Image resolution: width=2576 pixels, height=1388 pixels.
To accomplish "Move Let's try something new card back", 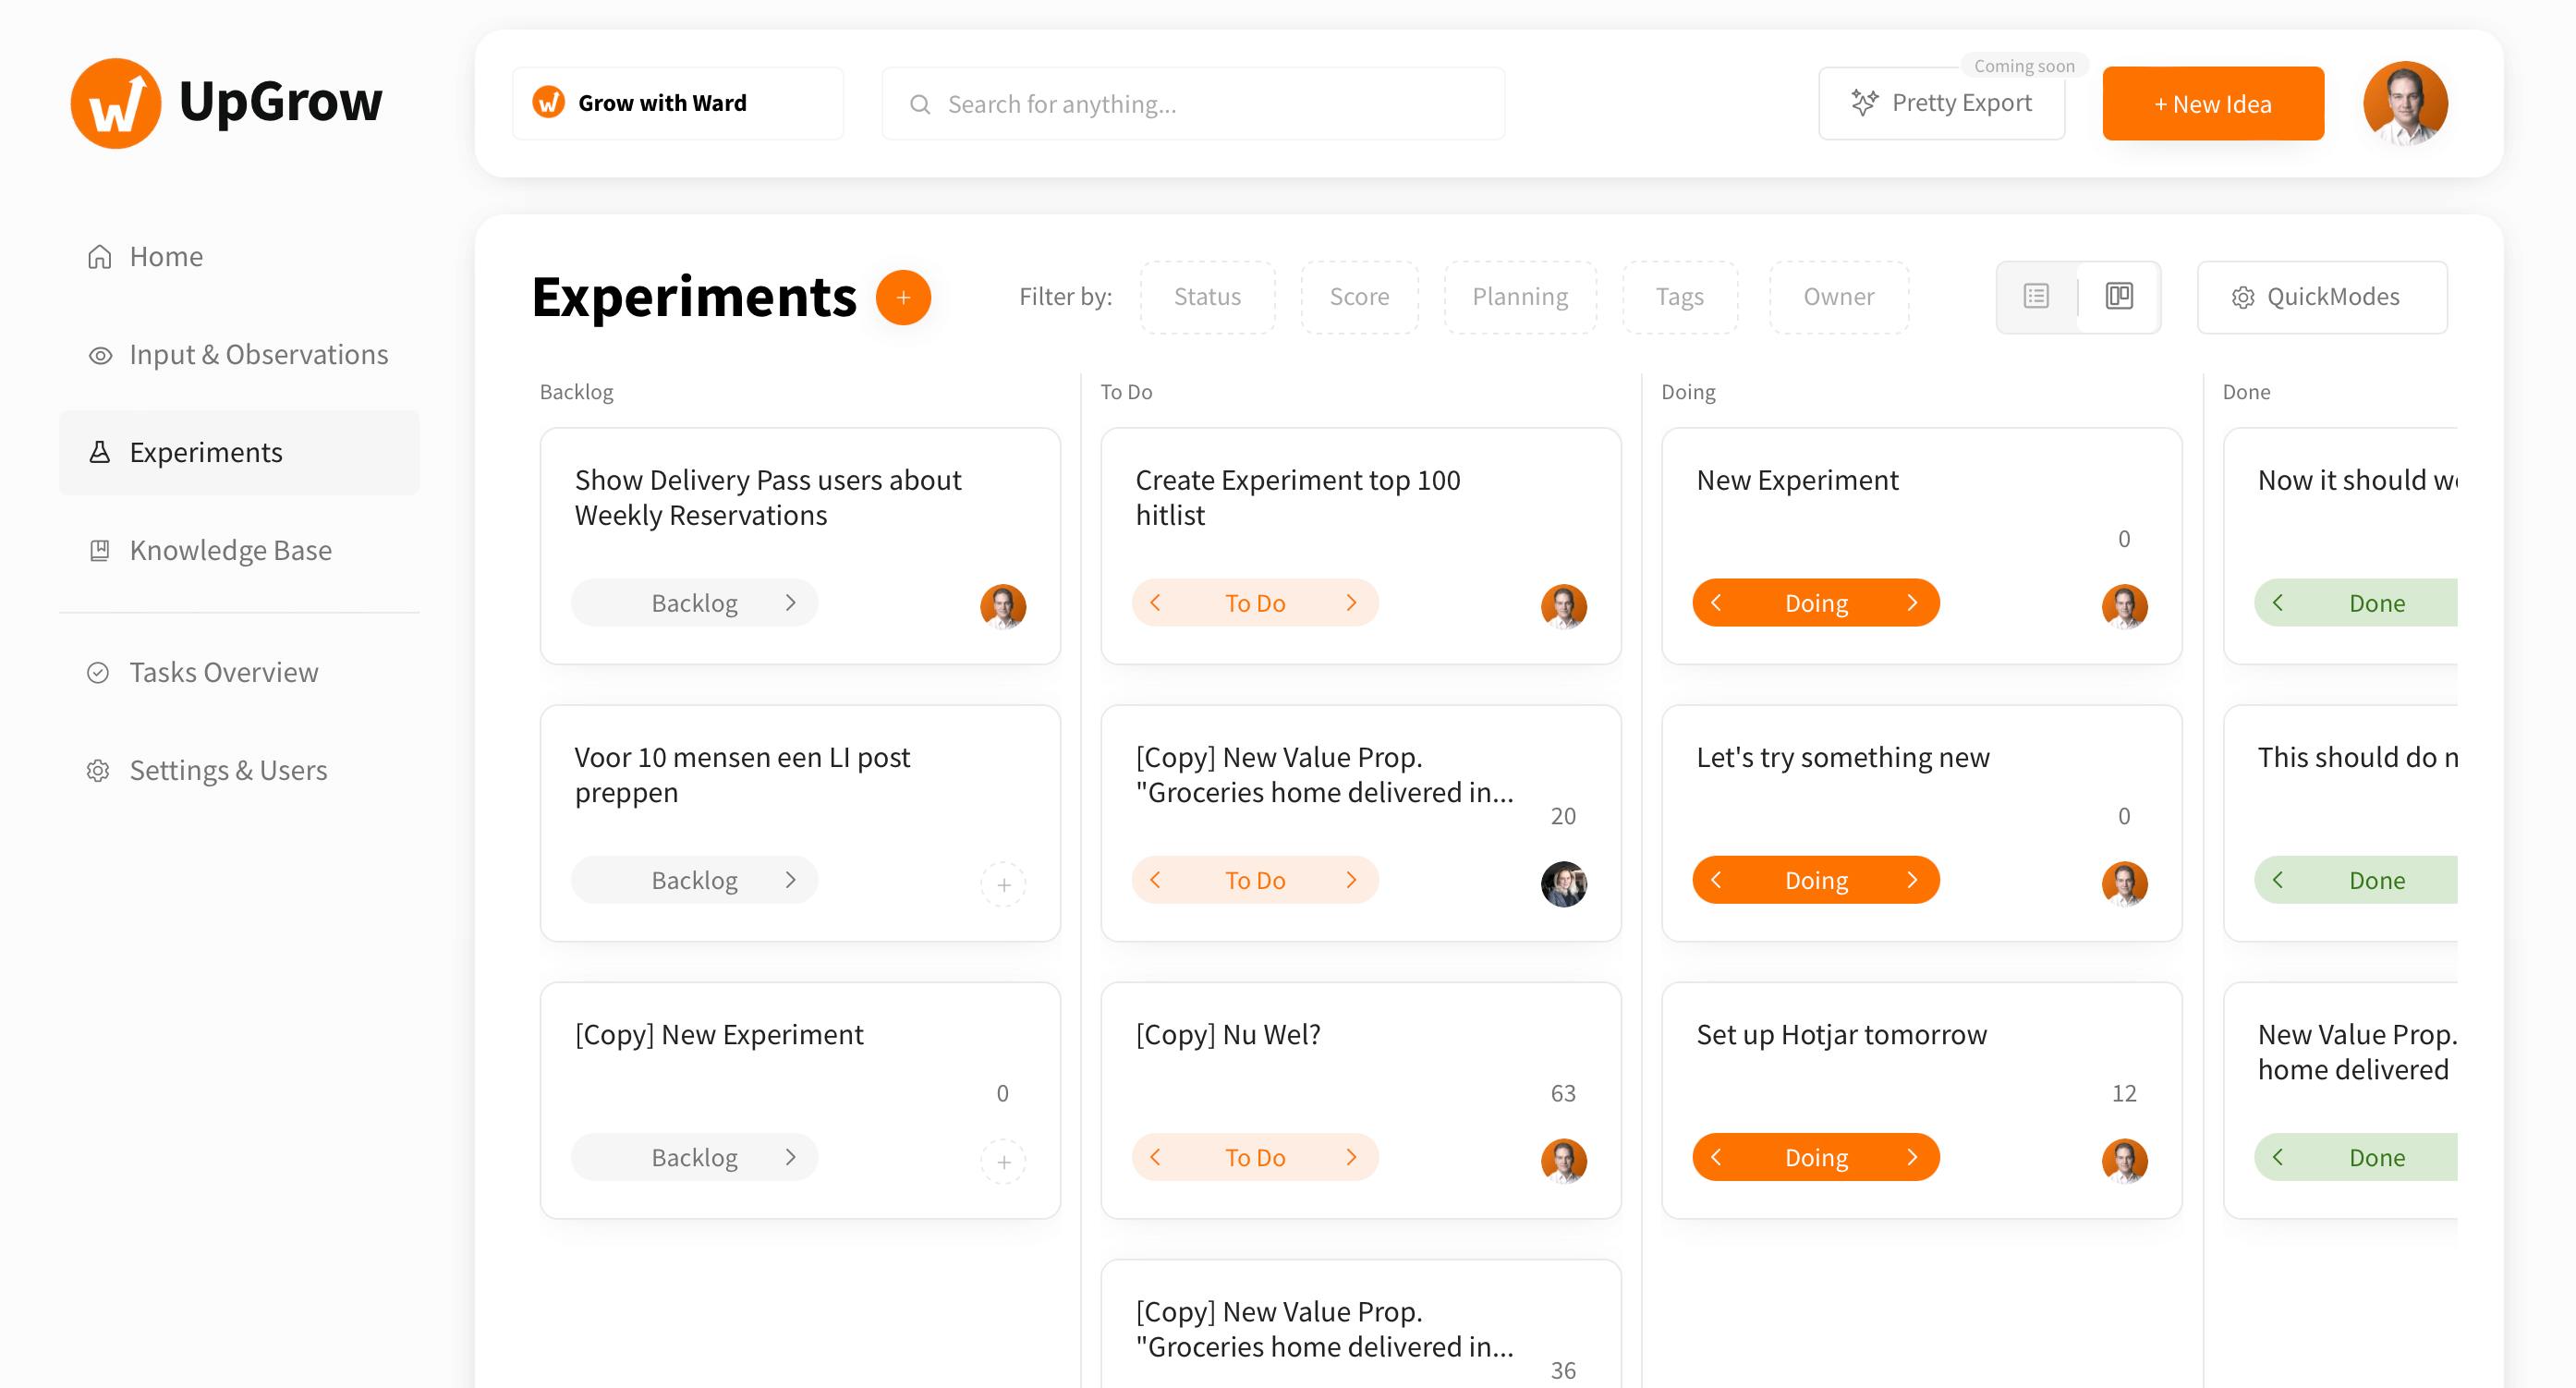I will click(1717, 879).
